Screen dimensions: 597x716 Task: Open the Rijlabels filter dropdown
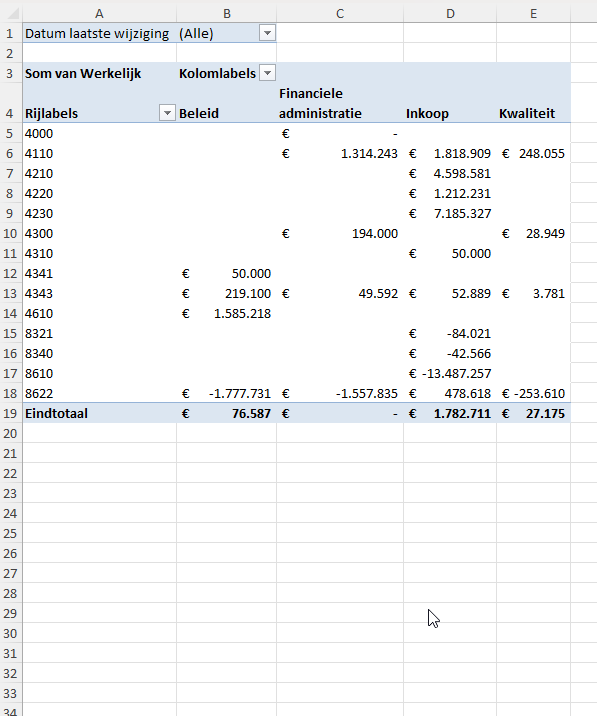[167, 113]
